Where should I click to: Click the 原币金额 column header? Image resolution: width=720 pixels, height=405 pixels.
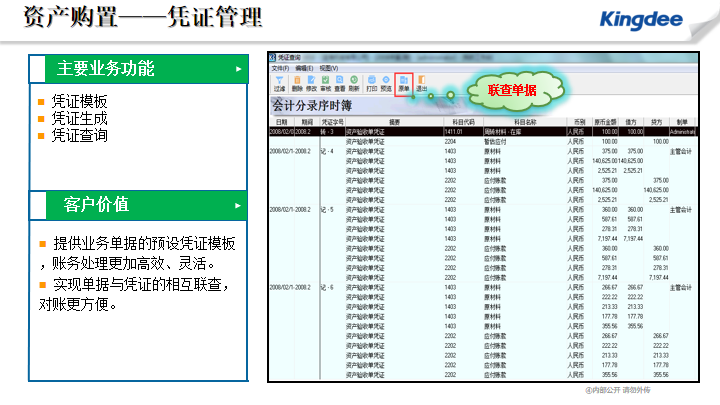[x=605, y=122]
